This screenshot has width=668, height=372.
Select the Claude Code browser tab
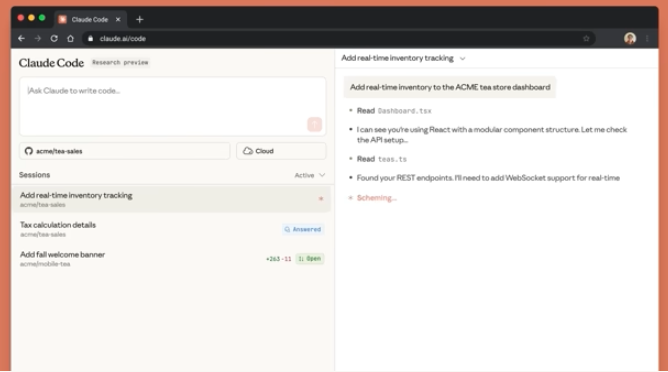90,19
